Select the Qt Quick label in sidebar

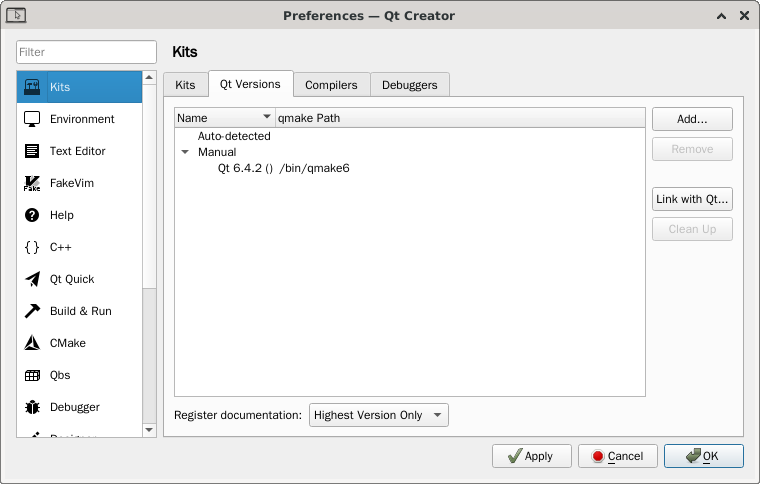click(x=72, y=279)
